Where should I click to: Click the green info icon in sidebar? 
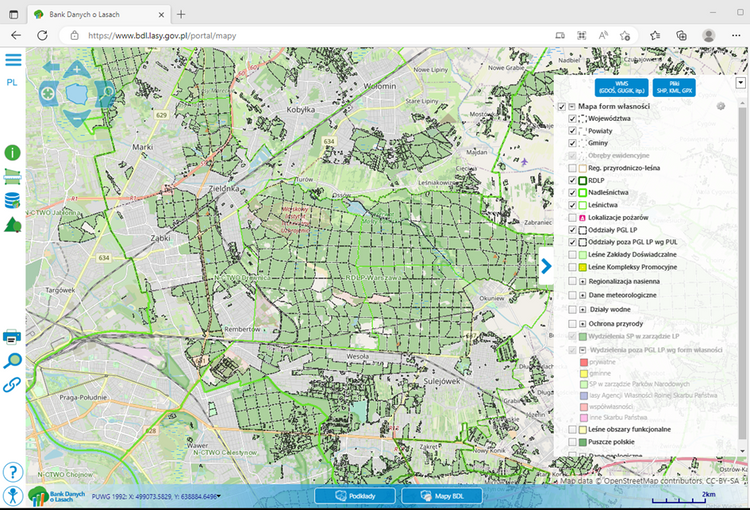[x=13, y=153]
